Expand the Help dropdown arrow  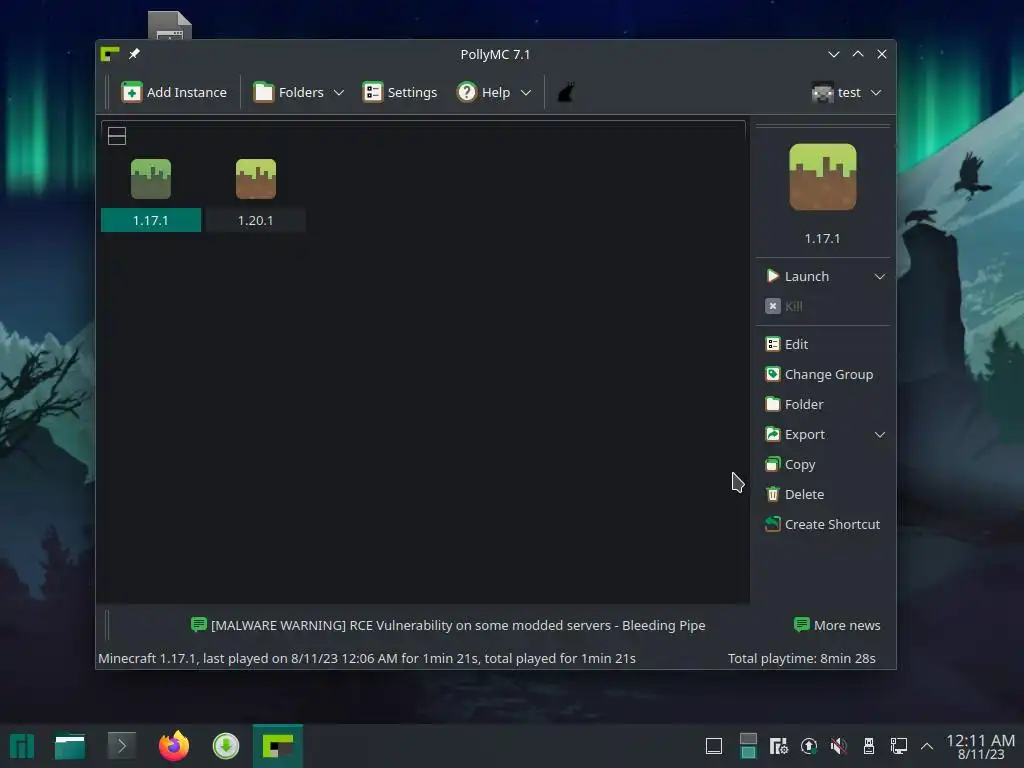click(526, 93)
